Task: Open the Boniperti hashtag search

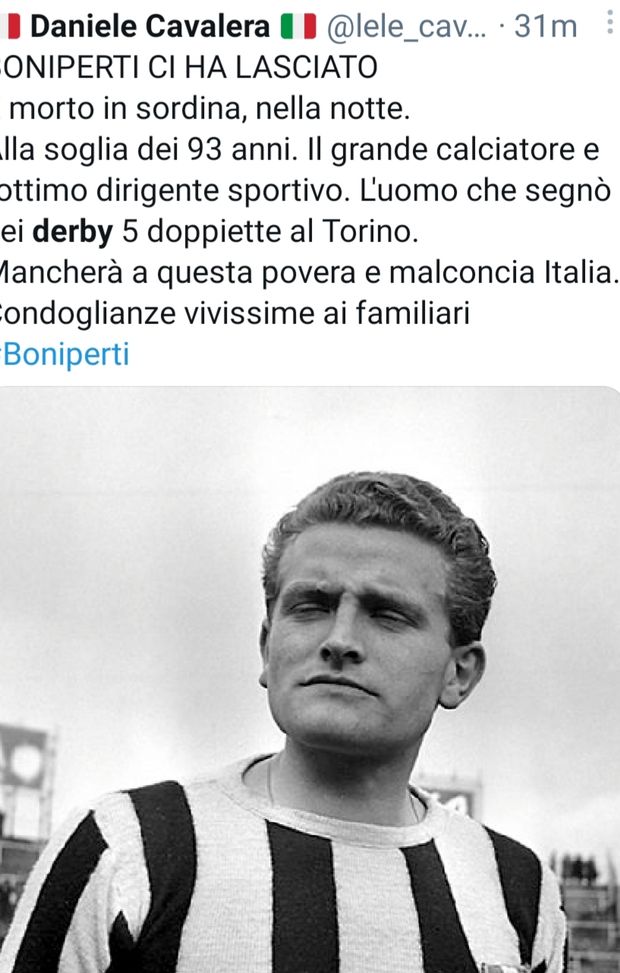Action: (x=65, y=354)
